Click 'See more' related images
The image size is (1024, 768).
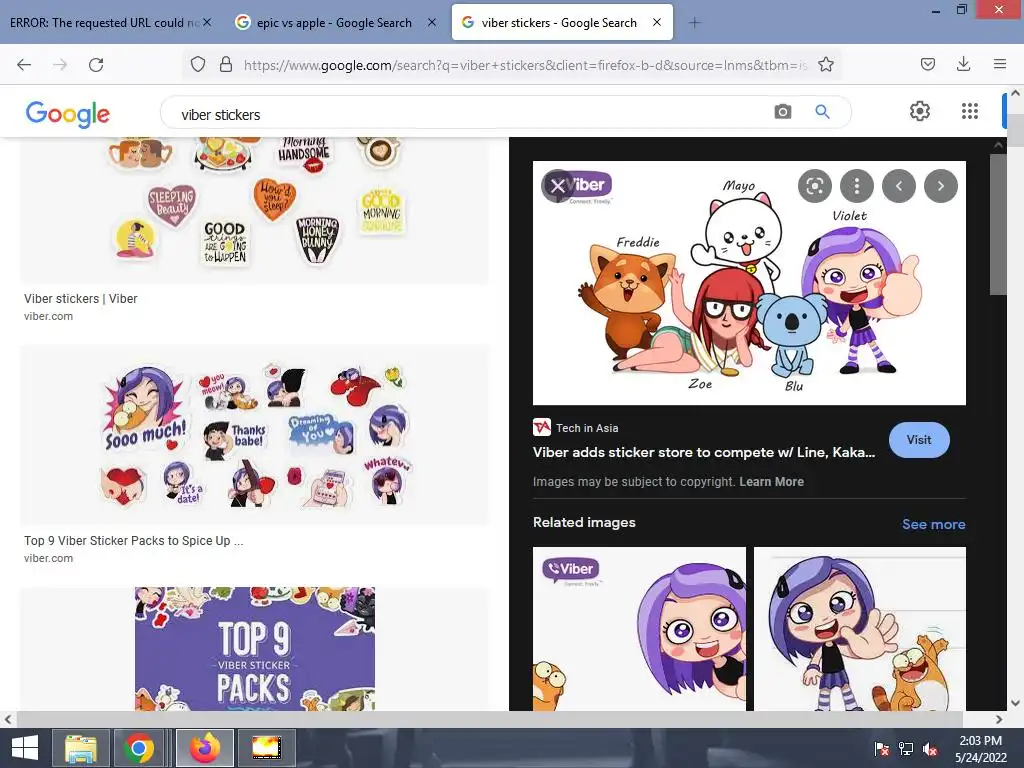tap(933, 524)
